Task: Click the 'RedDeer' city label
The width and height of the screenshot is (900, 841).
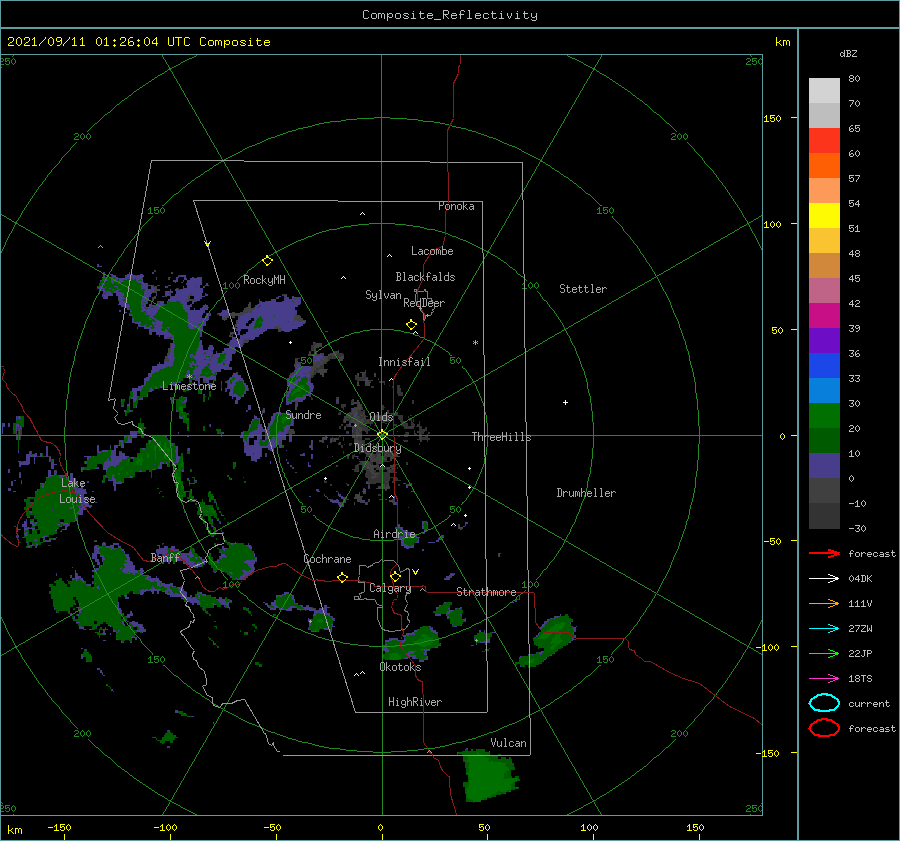Action: point(424,303)
